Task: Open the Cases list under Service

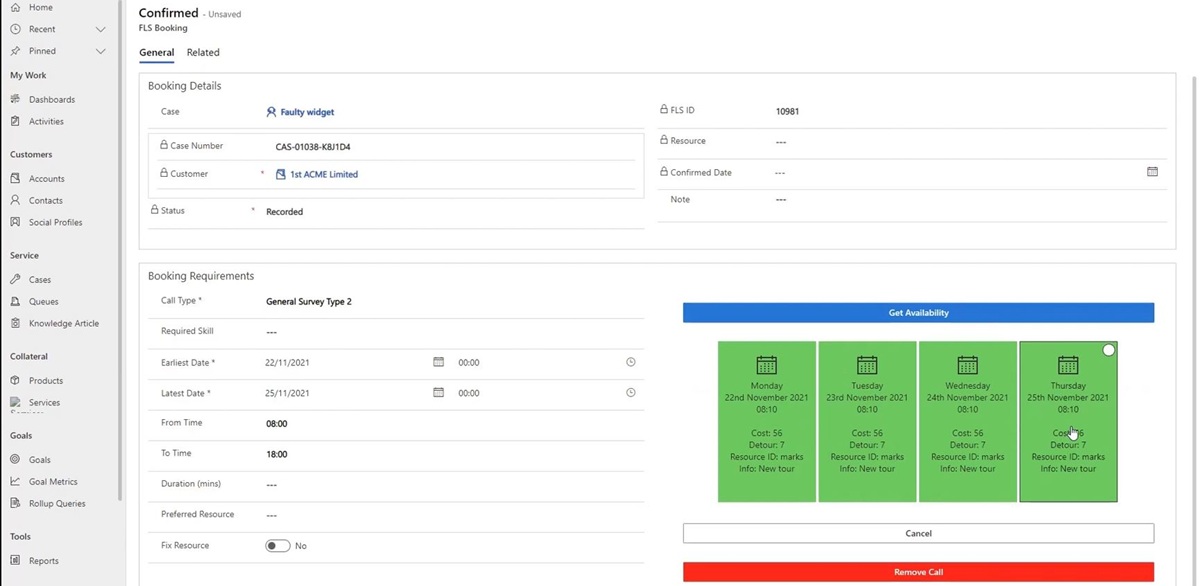Action: coord(42,279)
